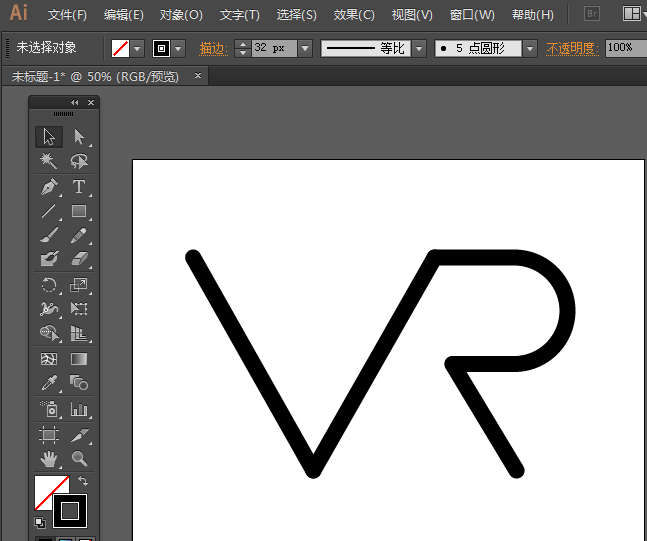Close the 未标题-1* document tab
Image resolution: width=647 pixels, height=541 pixels.
[198, 76]
